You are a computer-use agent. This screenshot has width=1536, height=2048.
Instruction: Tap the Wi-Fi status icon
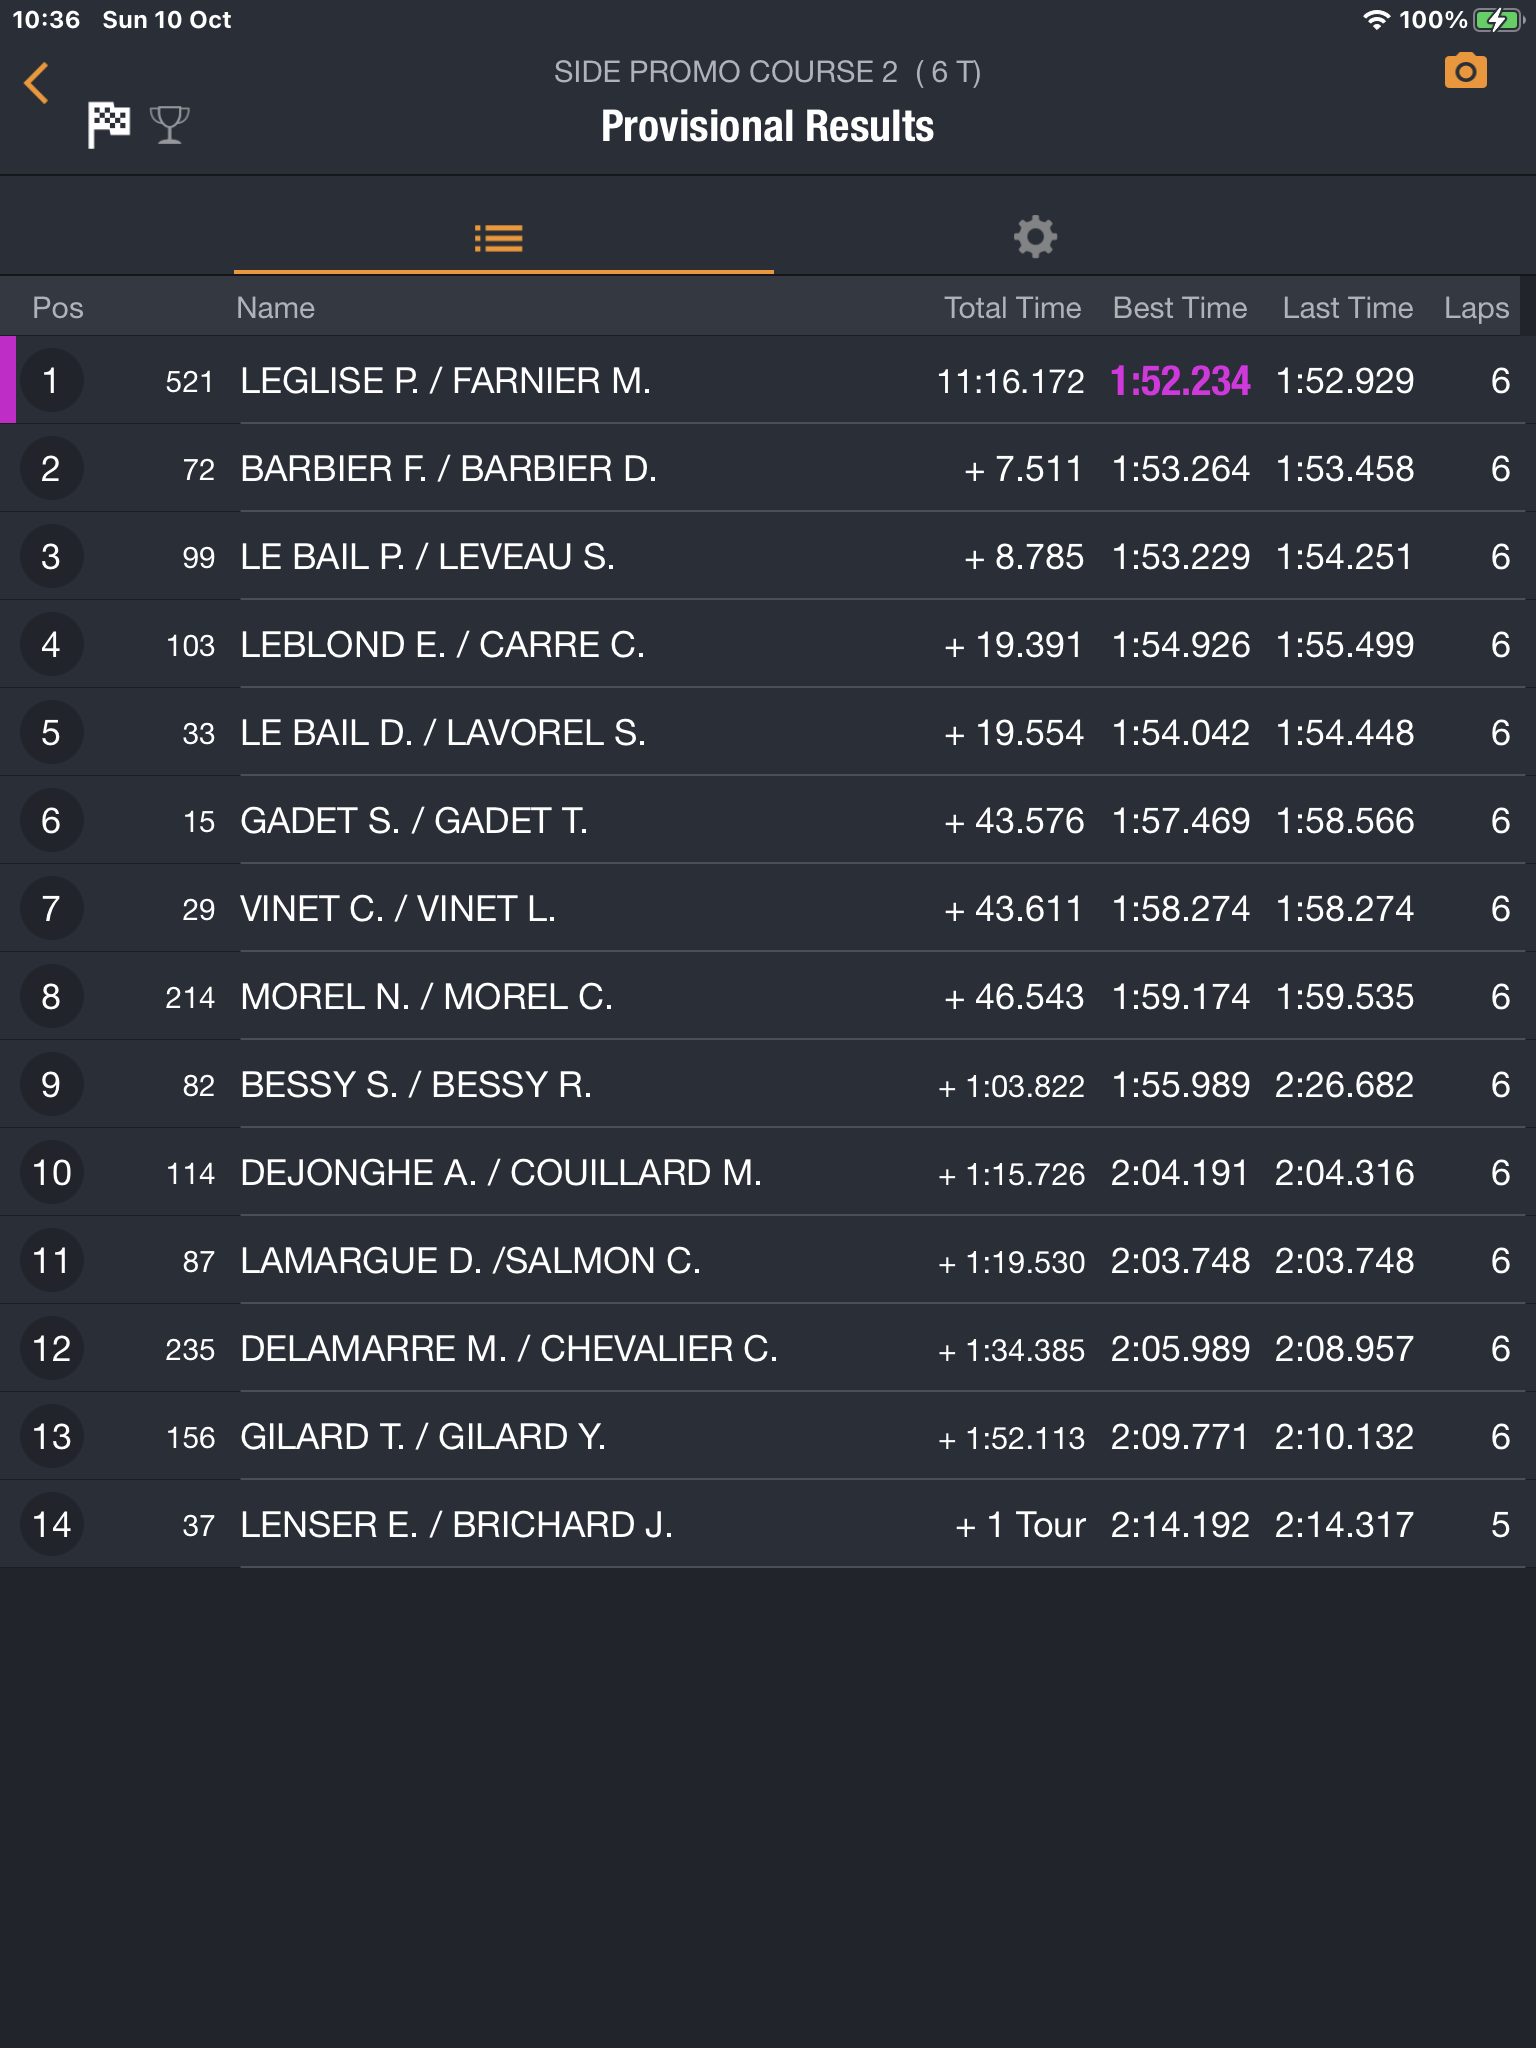[x=1377, y=20]
